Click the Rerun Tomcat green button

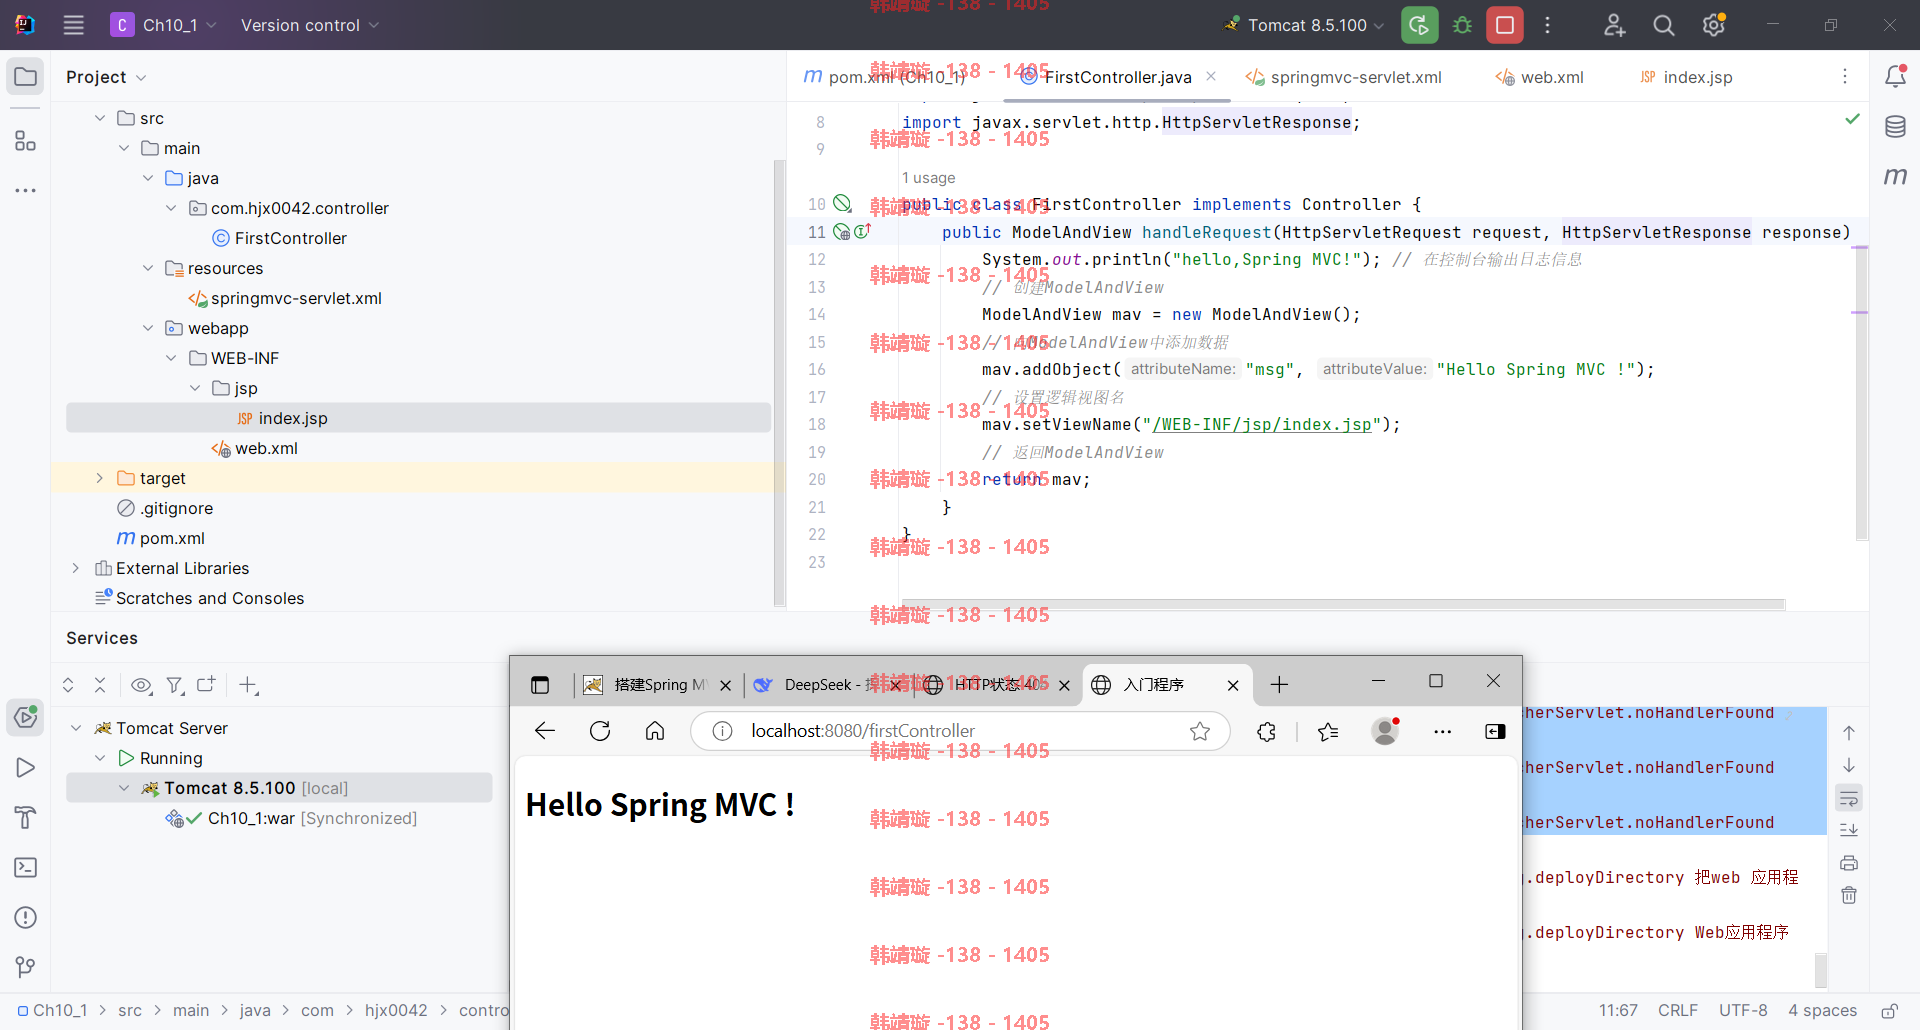(1419, 25)
